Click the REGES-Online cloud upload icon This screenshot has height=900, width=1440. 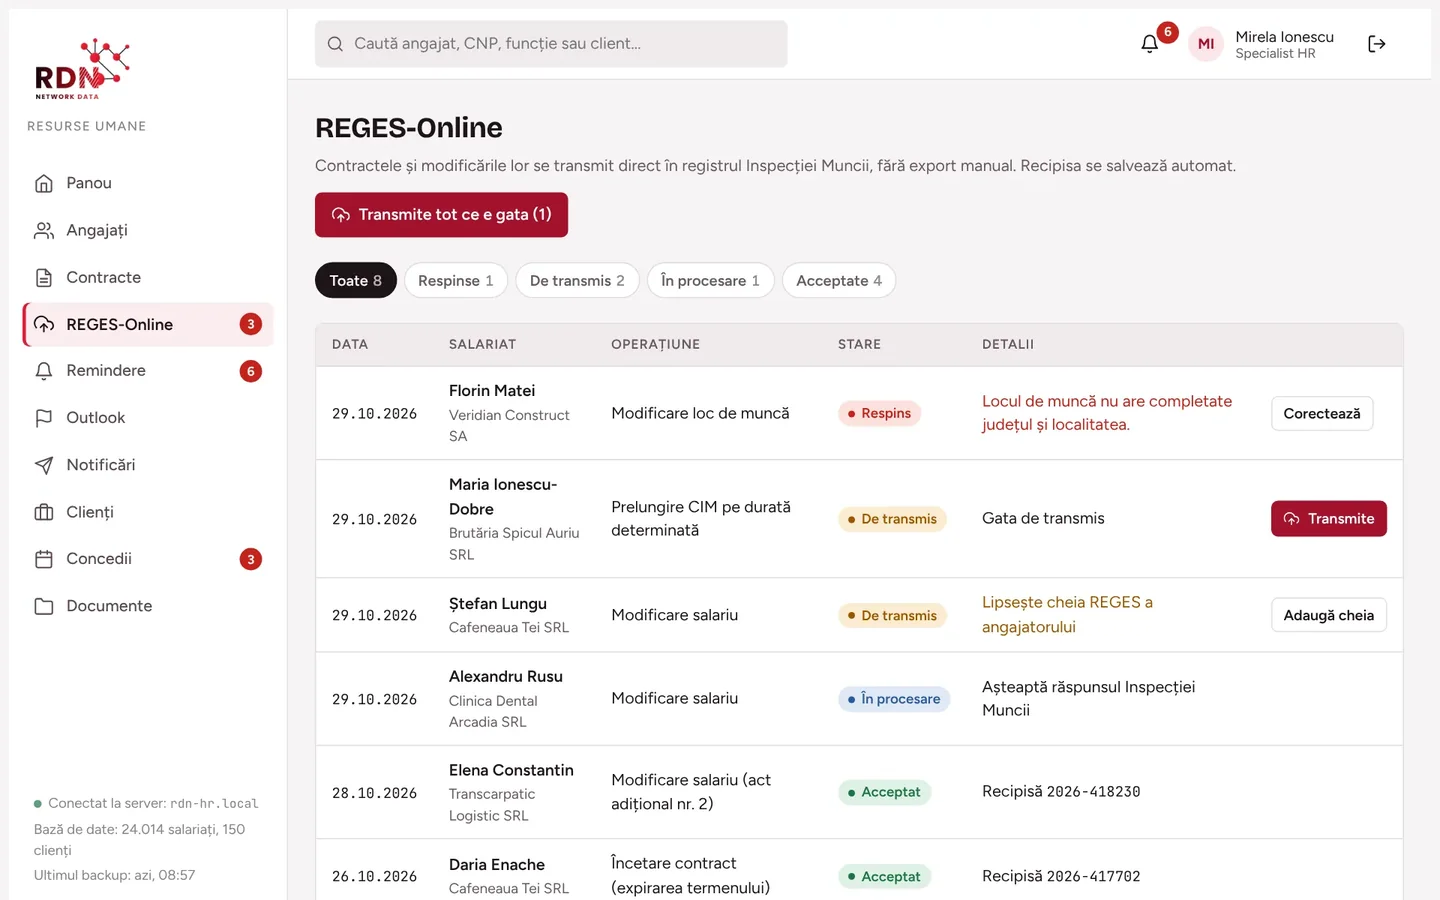[x=44, y=324]
